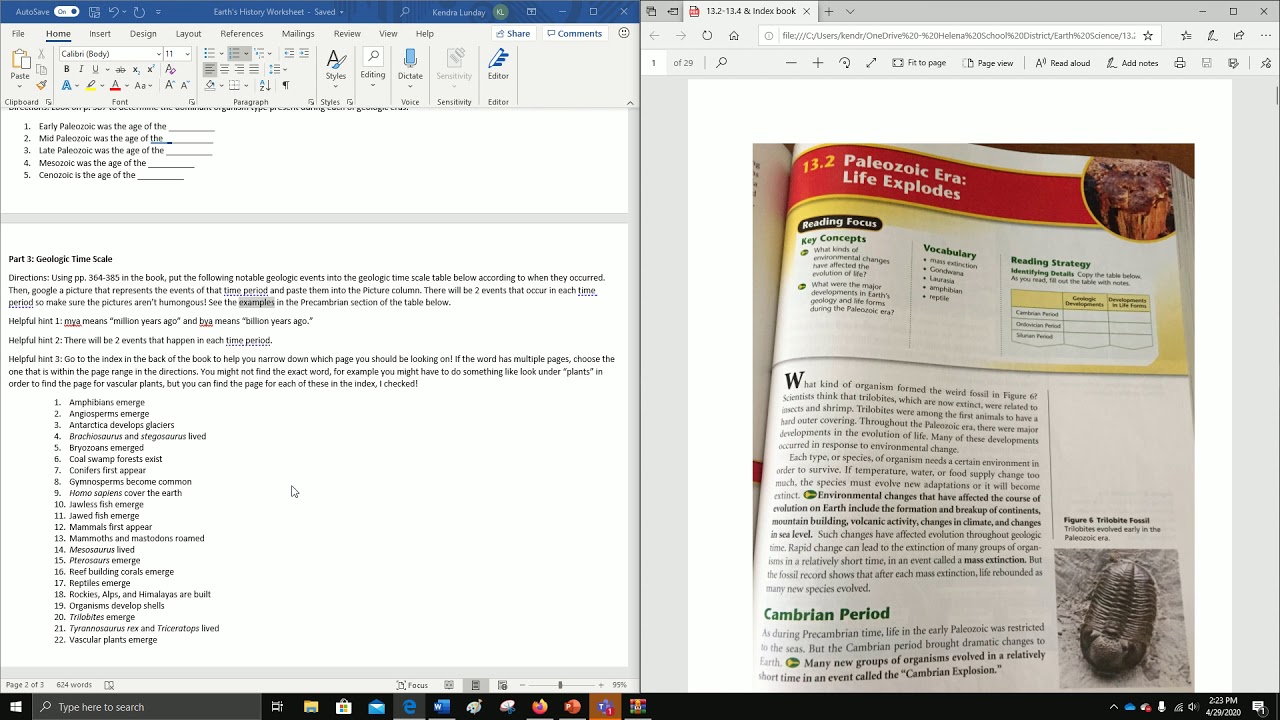Click the Share button in Word
Screen dimensions: 1280x720
513,33
